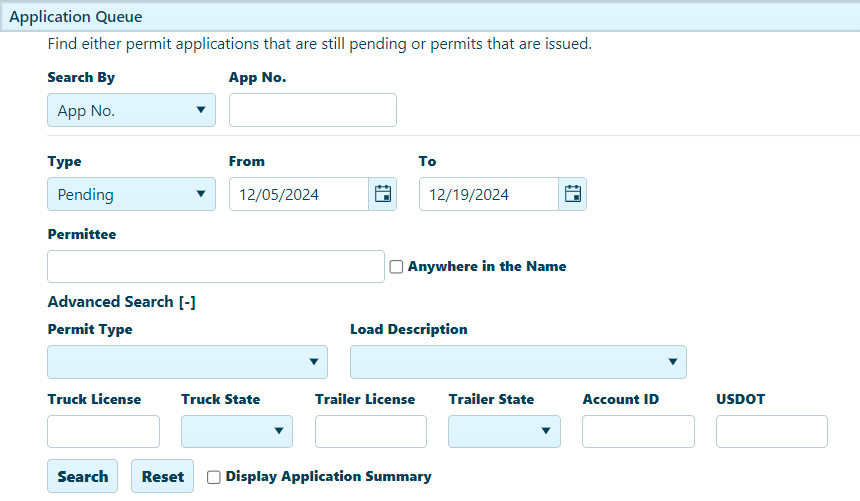This screenshot has height=501, width=860.
Task: Click the From date input field
Action: coord(299,195)
